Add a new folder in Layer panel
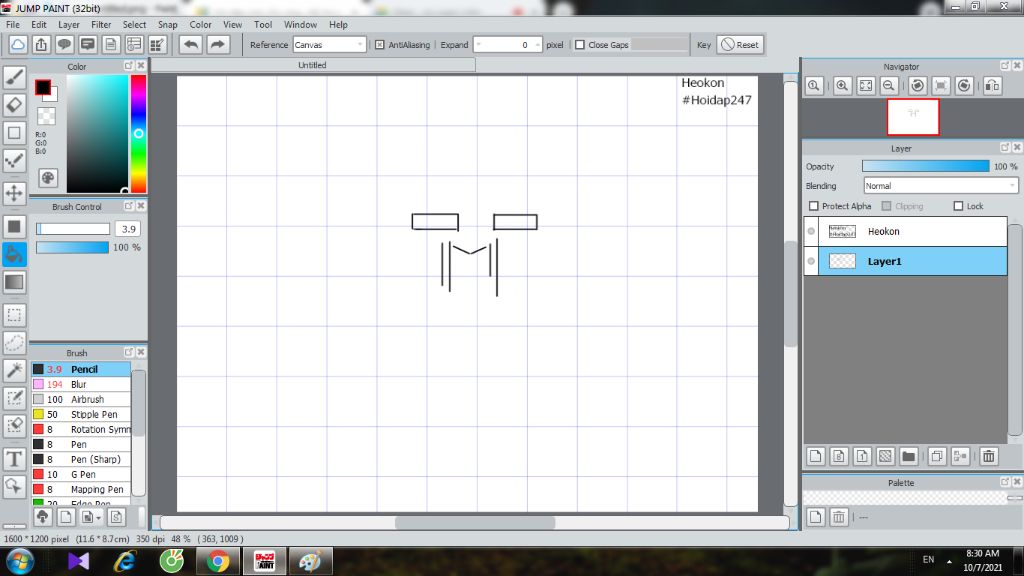Viewport: 1024px width, 576px height. point(908,456)
